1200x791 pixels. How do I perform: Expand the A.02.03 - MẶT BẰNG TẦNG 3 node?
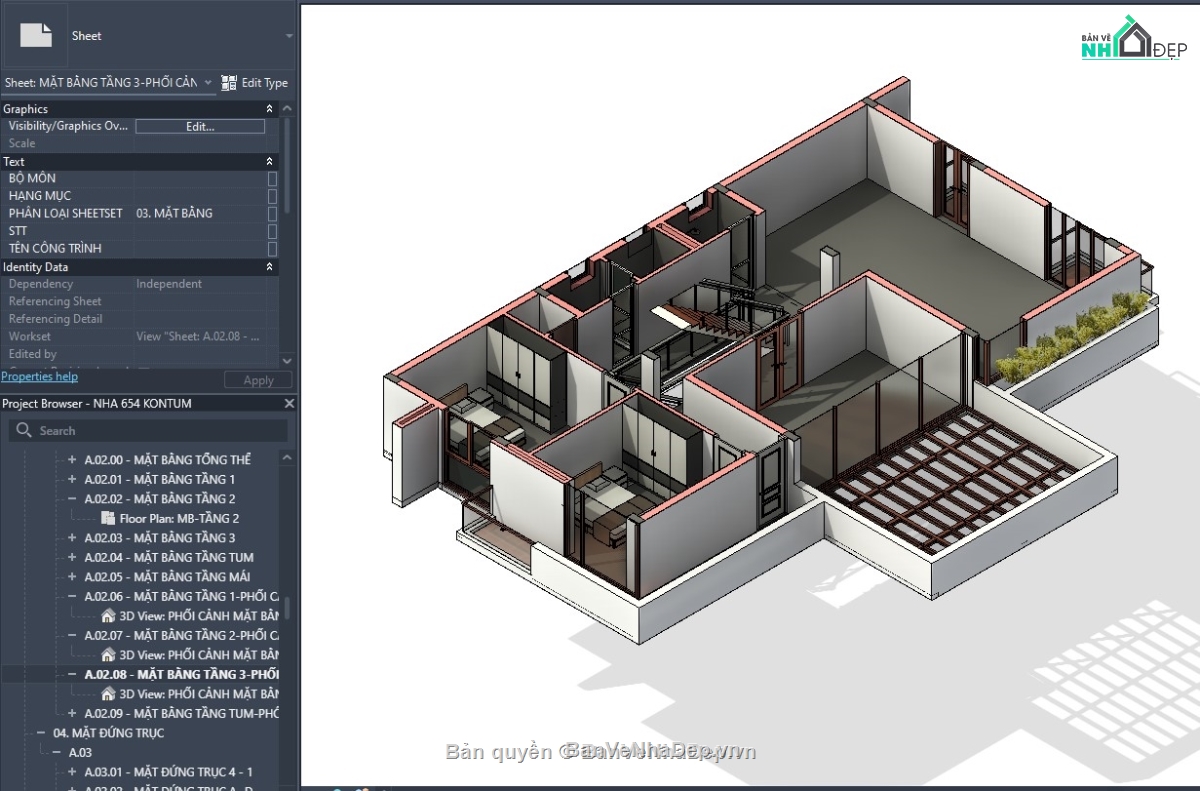[x=72, y=538]
